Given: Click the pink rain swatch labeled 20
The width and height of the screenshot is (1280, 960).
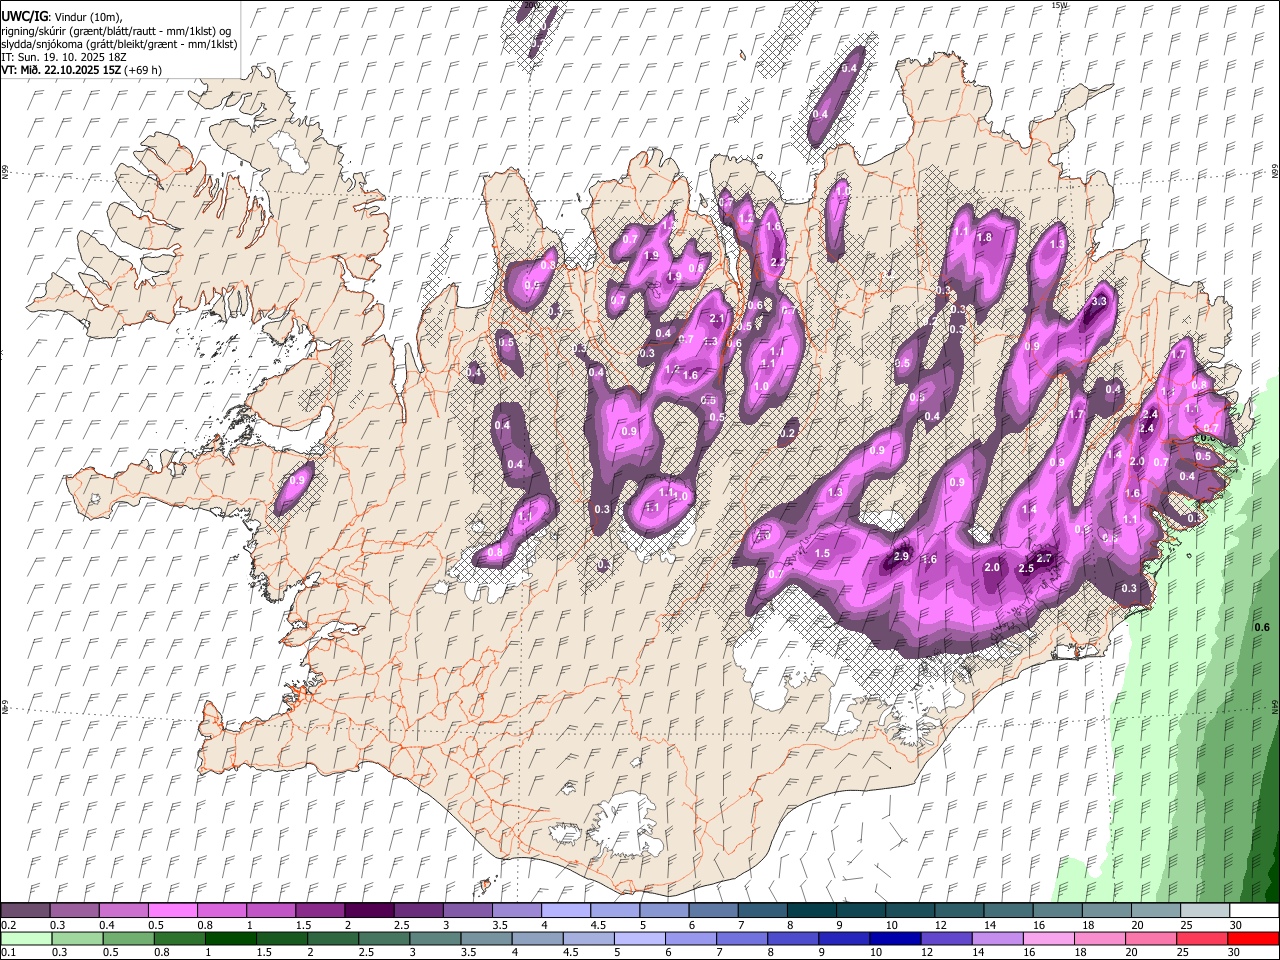Looking at the screenshot, I should pos(1150,938).
